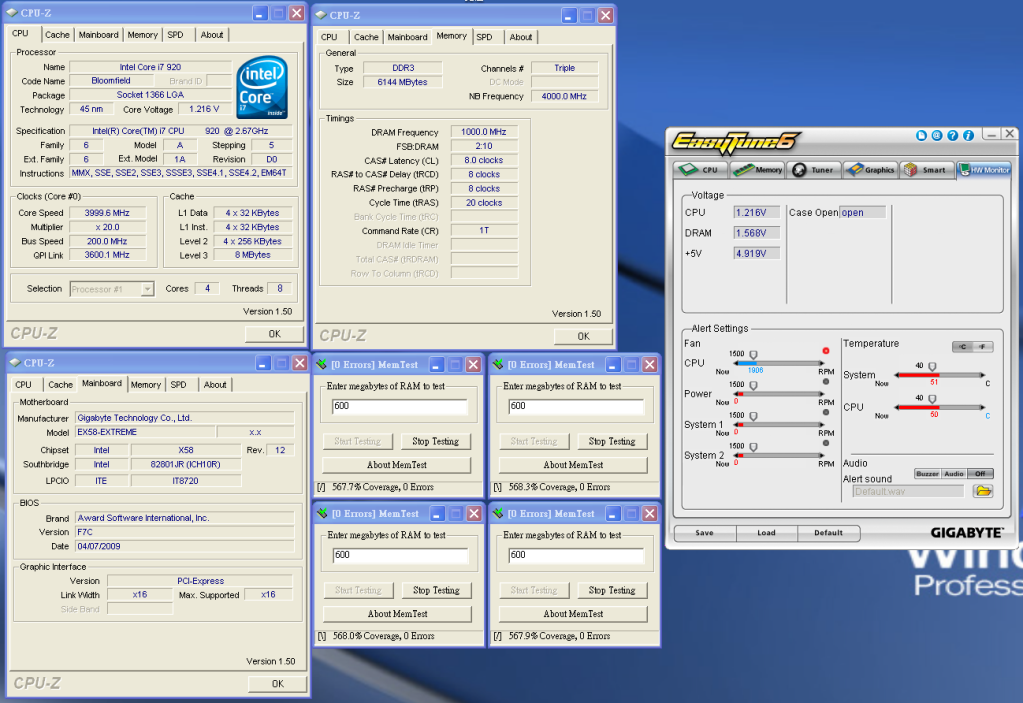
Task: Click RAM megabytes field in MemTest at 568.0% coverage
Action: [x=401, y=555]
